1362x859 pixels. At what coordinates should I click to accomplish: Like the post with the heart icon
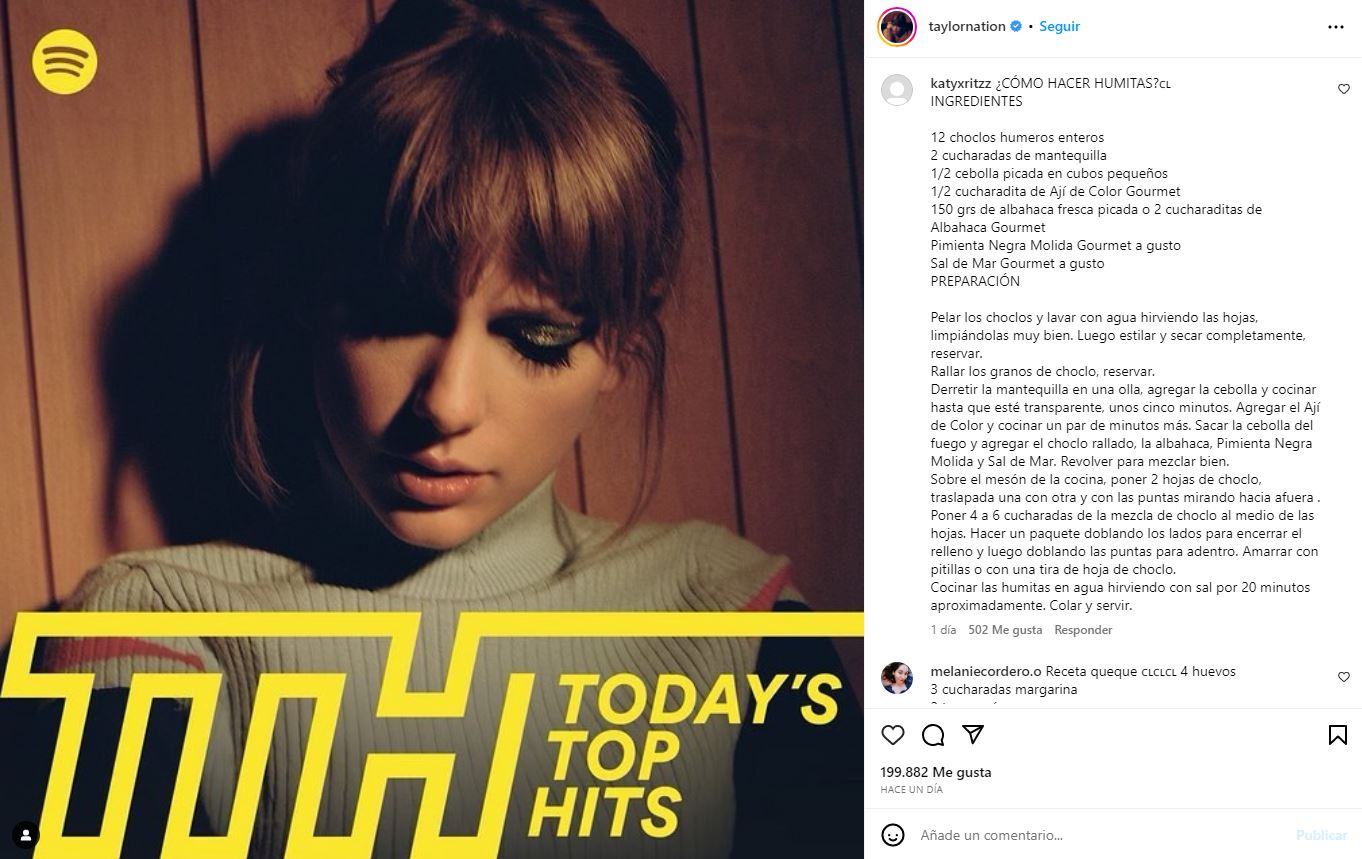pyautogui.click(x=893, y=735)
